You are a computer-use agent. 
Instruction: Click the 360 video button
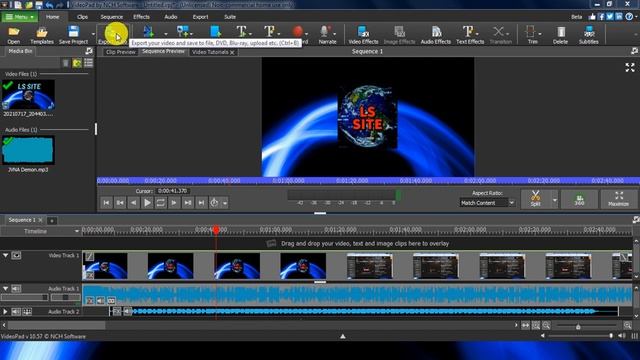pos(579,199)
